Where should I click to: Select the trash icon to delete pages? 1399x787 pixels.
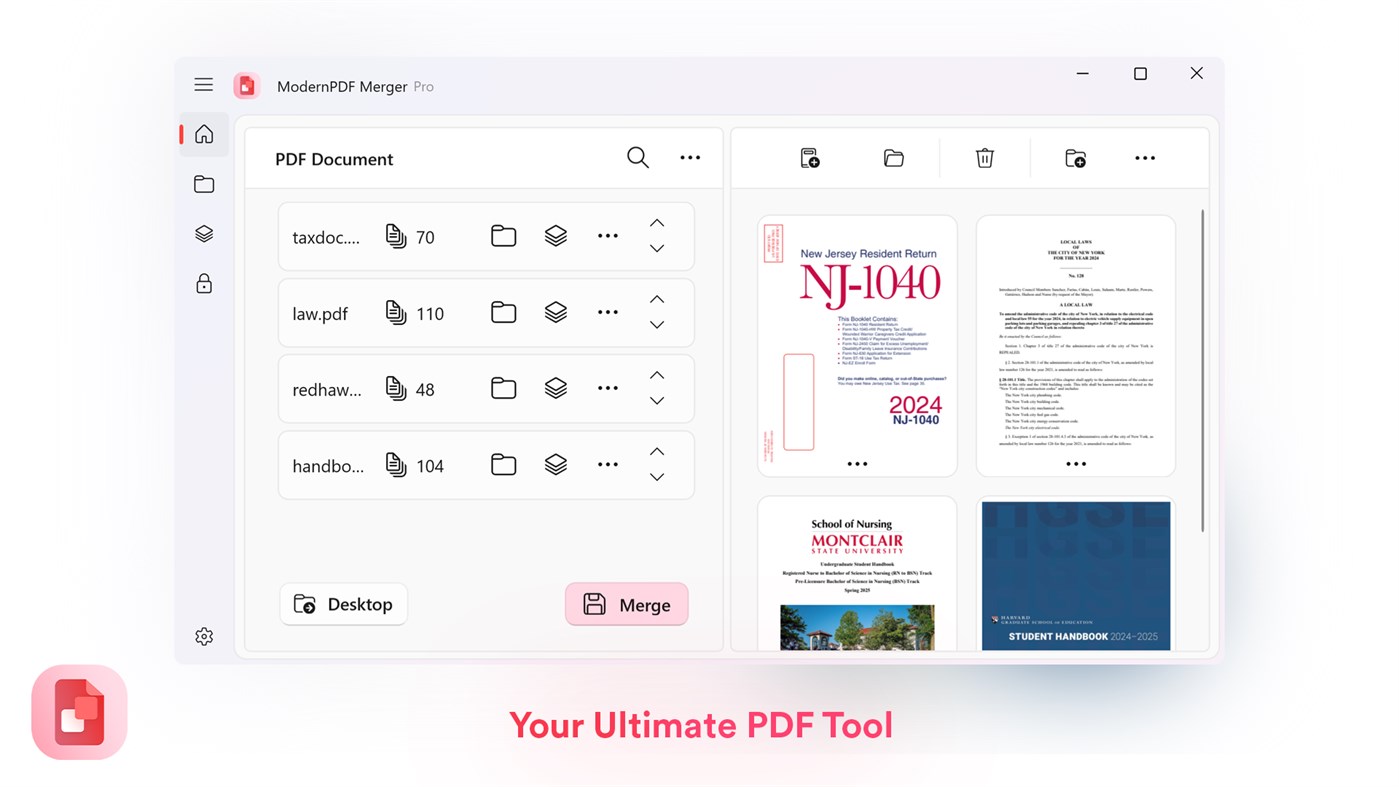tap(984, 157)
